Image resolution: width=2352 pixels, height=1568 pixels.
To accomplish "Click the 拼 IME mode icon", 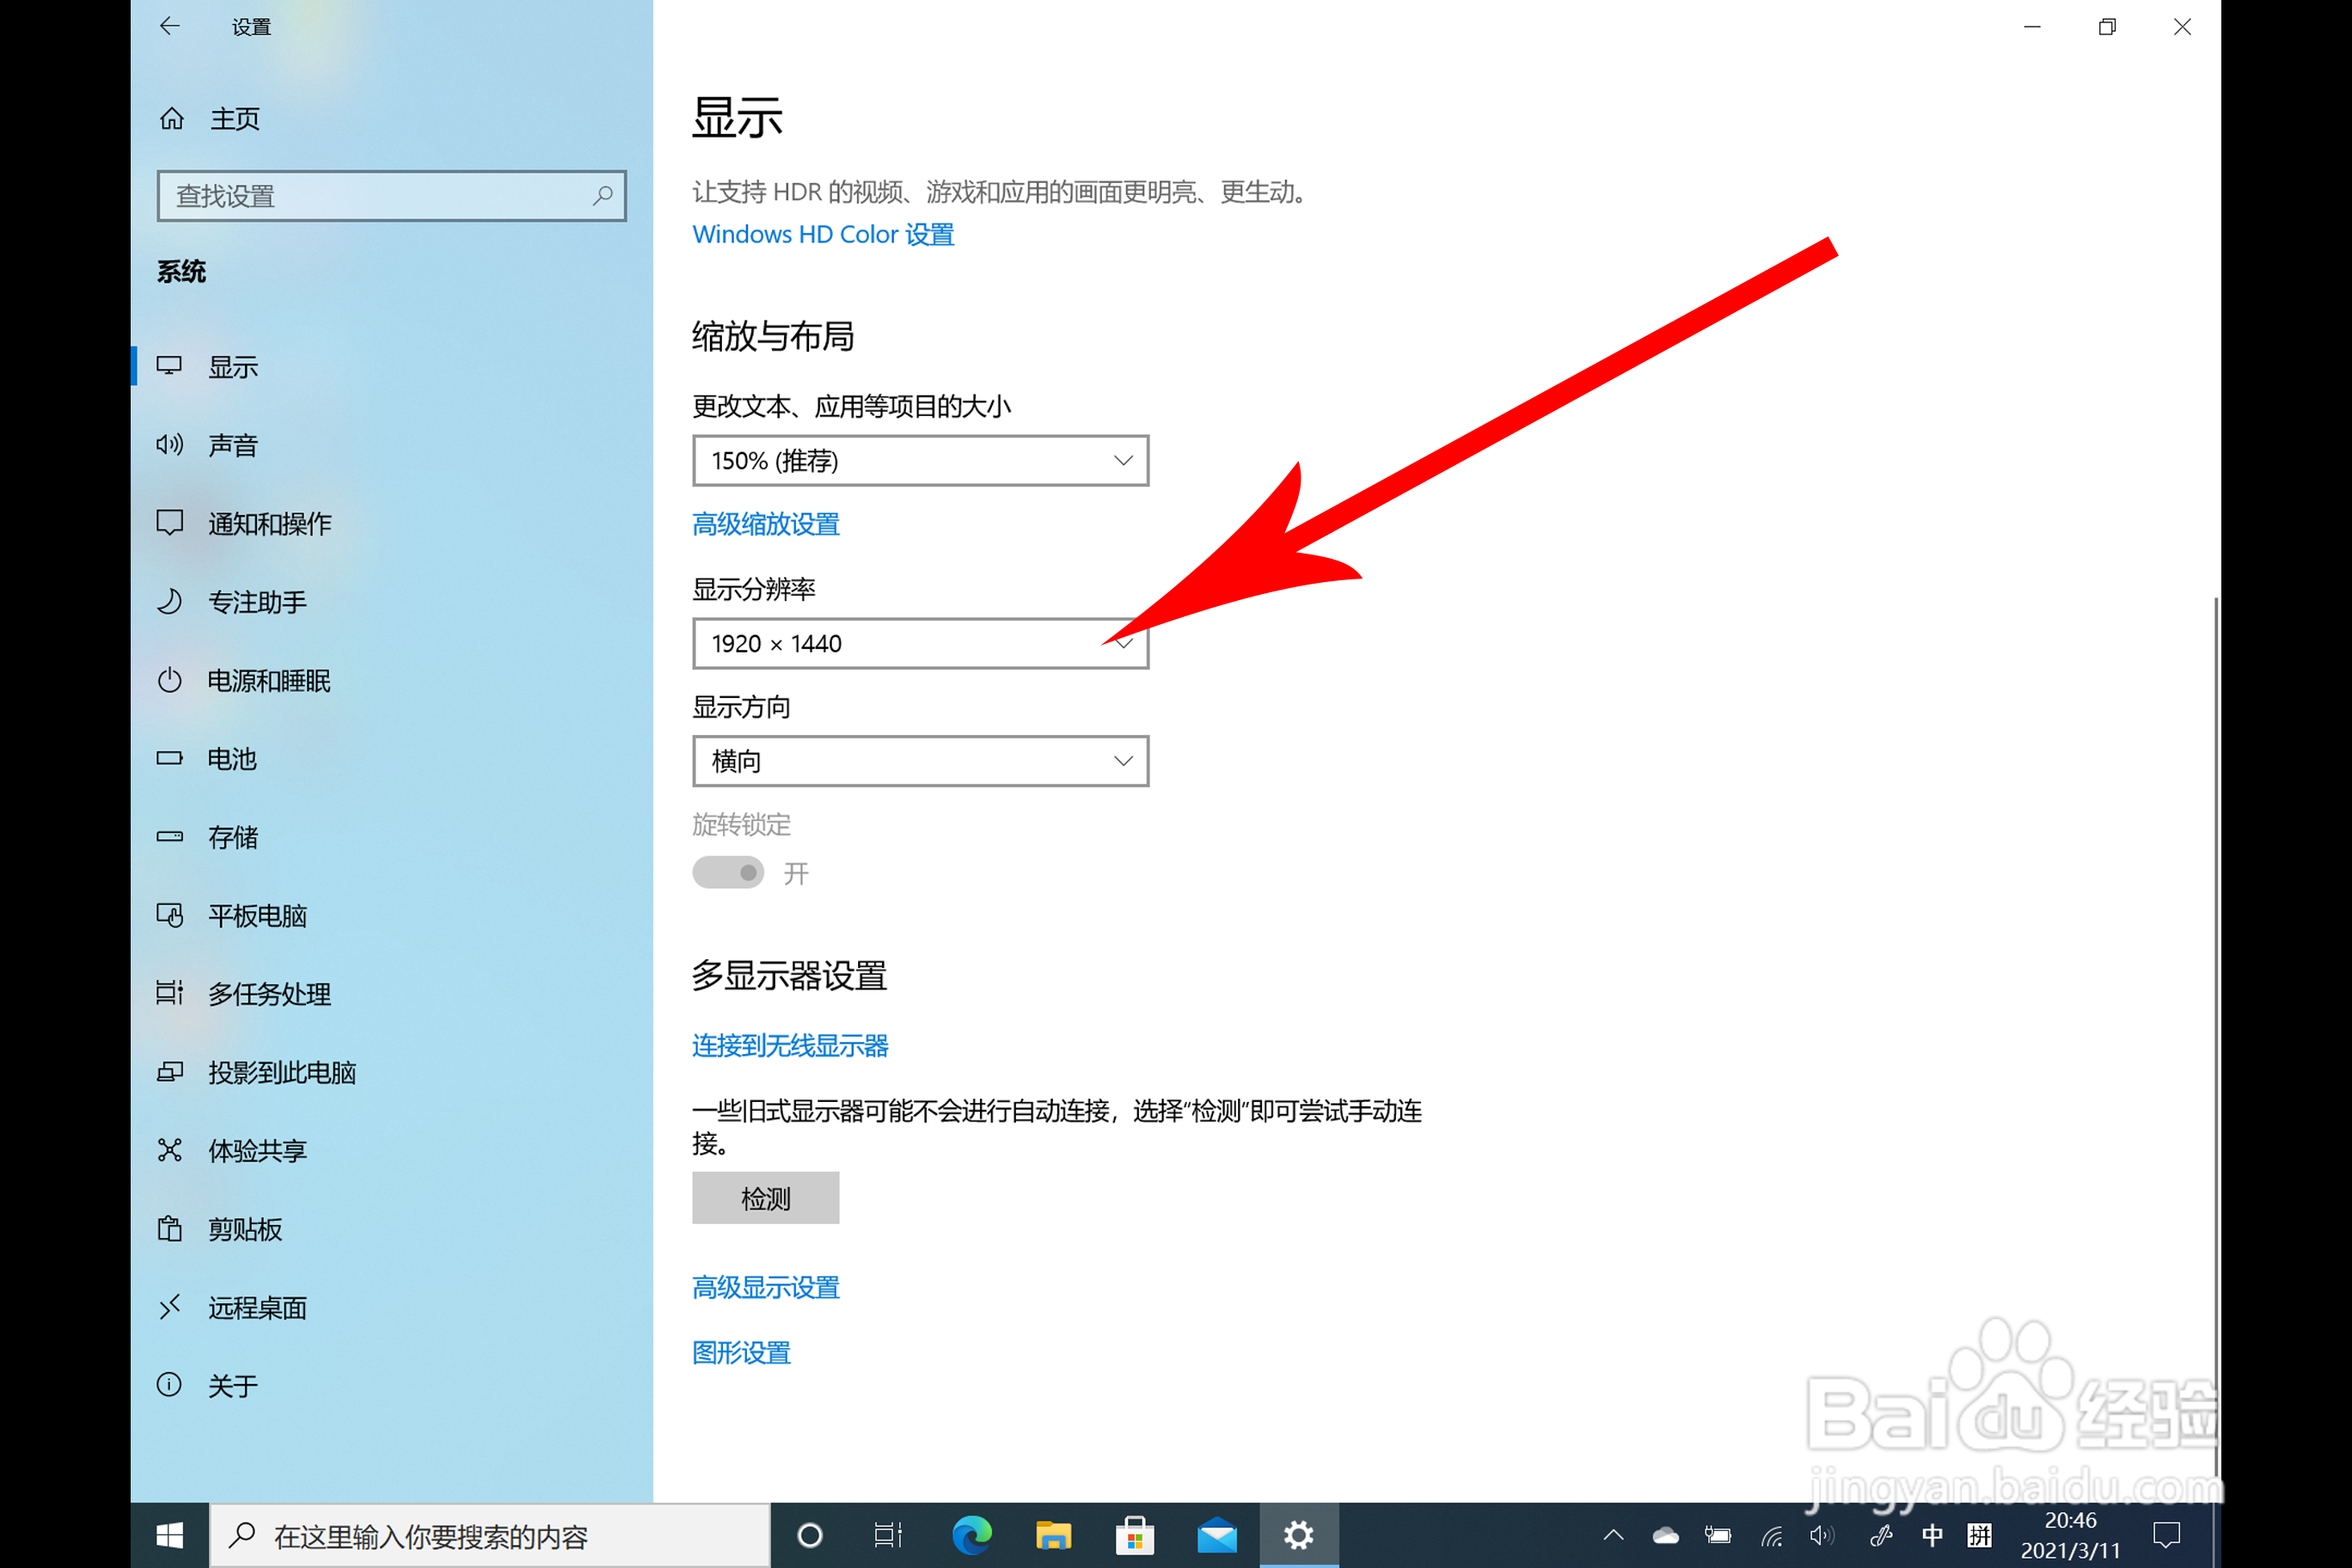I will coord(1980,1535).
